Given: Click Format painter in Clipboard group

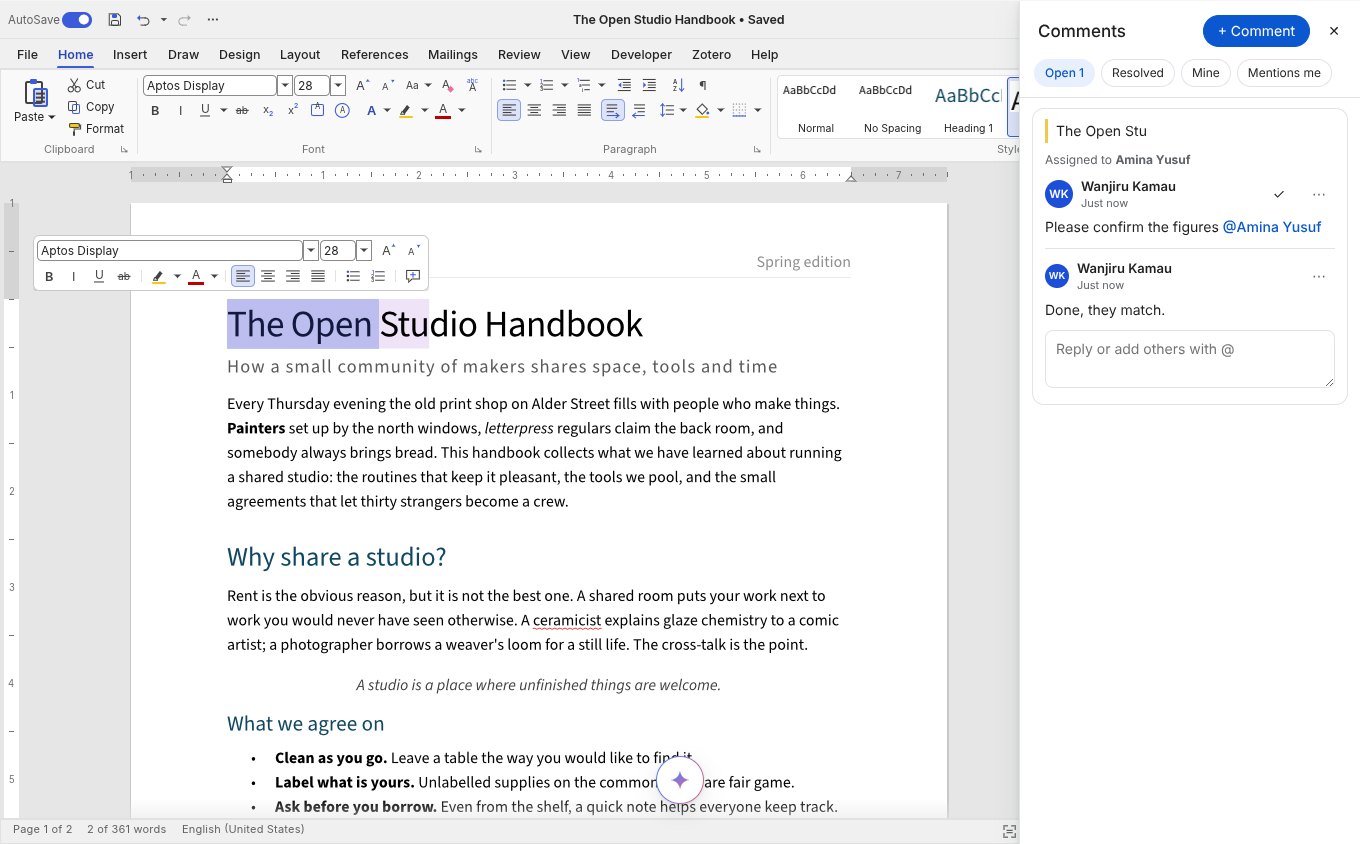Looking at the screenshot, I should (x=97, y=129).
